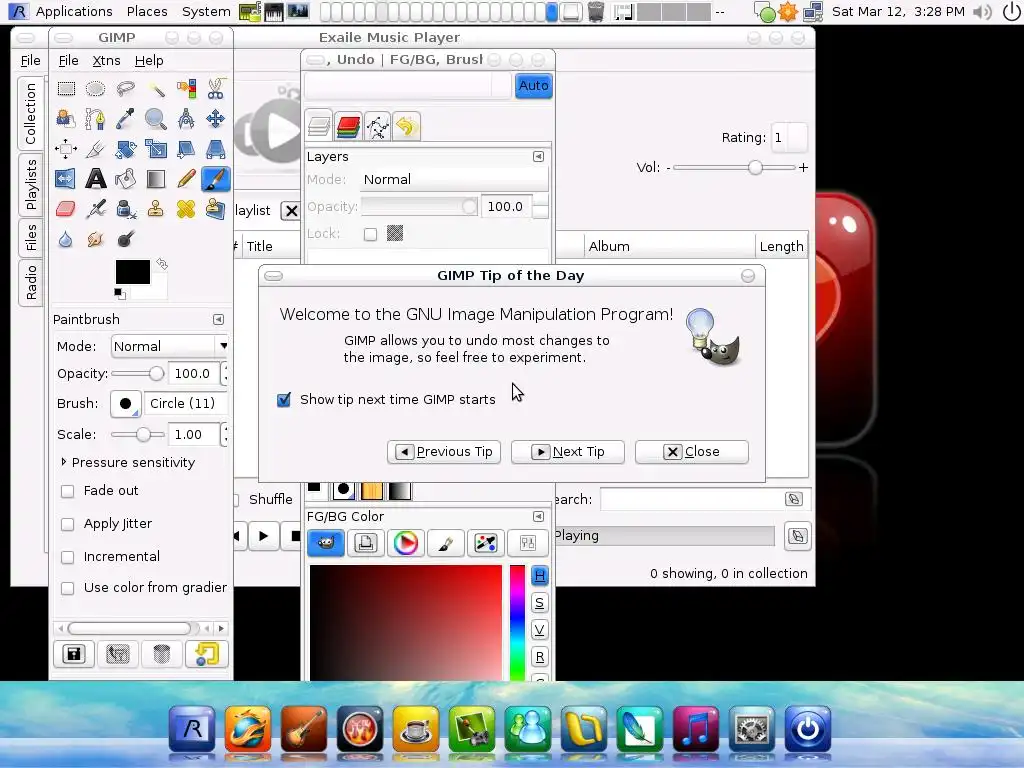This screenshot has width=1024, height=768.
Task: Open the Undo History tab icon
Action: pos(406,126)
